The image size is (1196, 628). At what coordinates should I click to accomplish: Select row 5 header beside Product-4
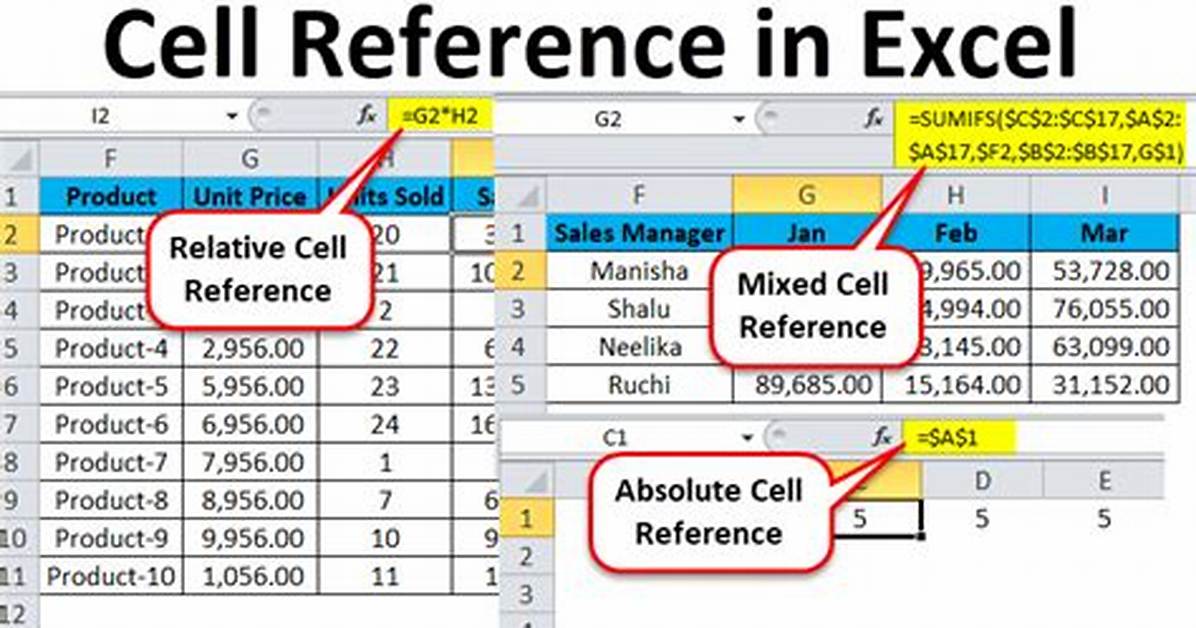click(x=19, y=349)
